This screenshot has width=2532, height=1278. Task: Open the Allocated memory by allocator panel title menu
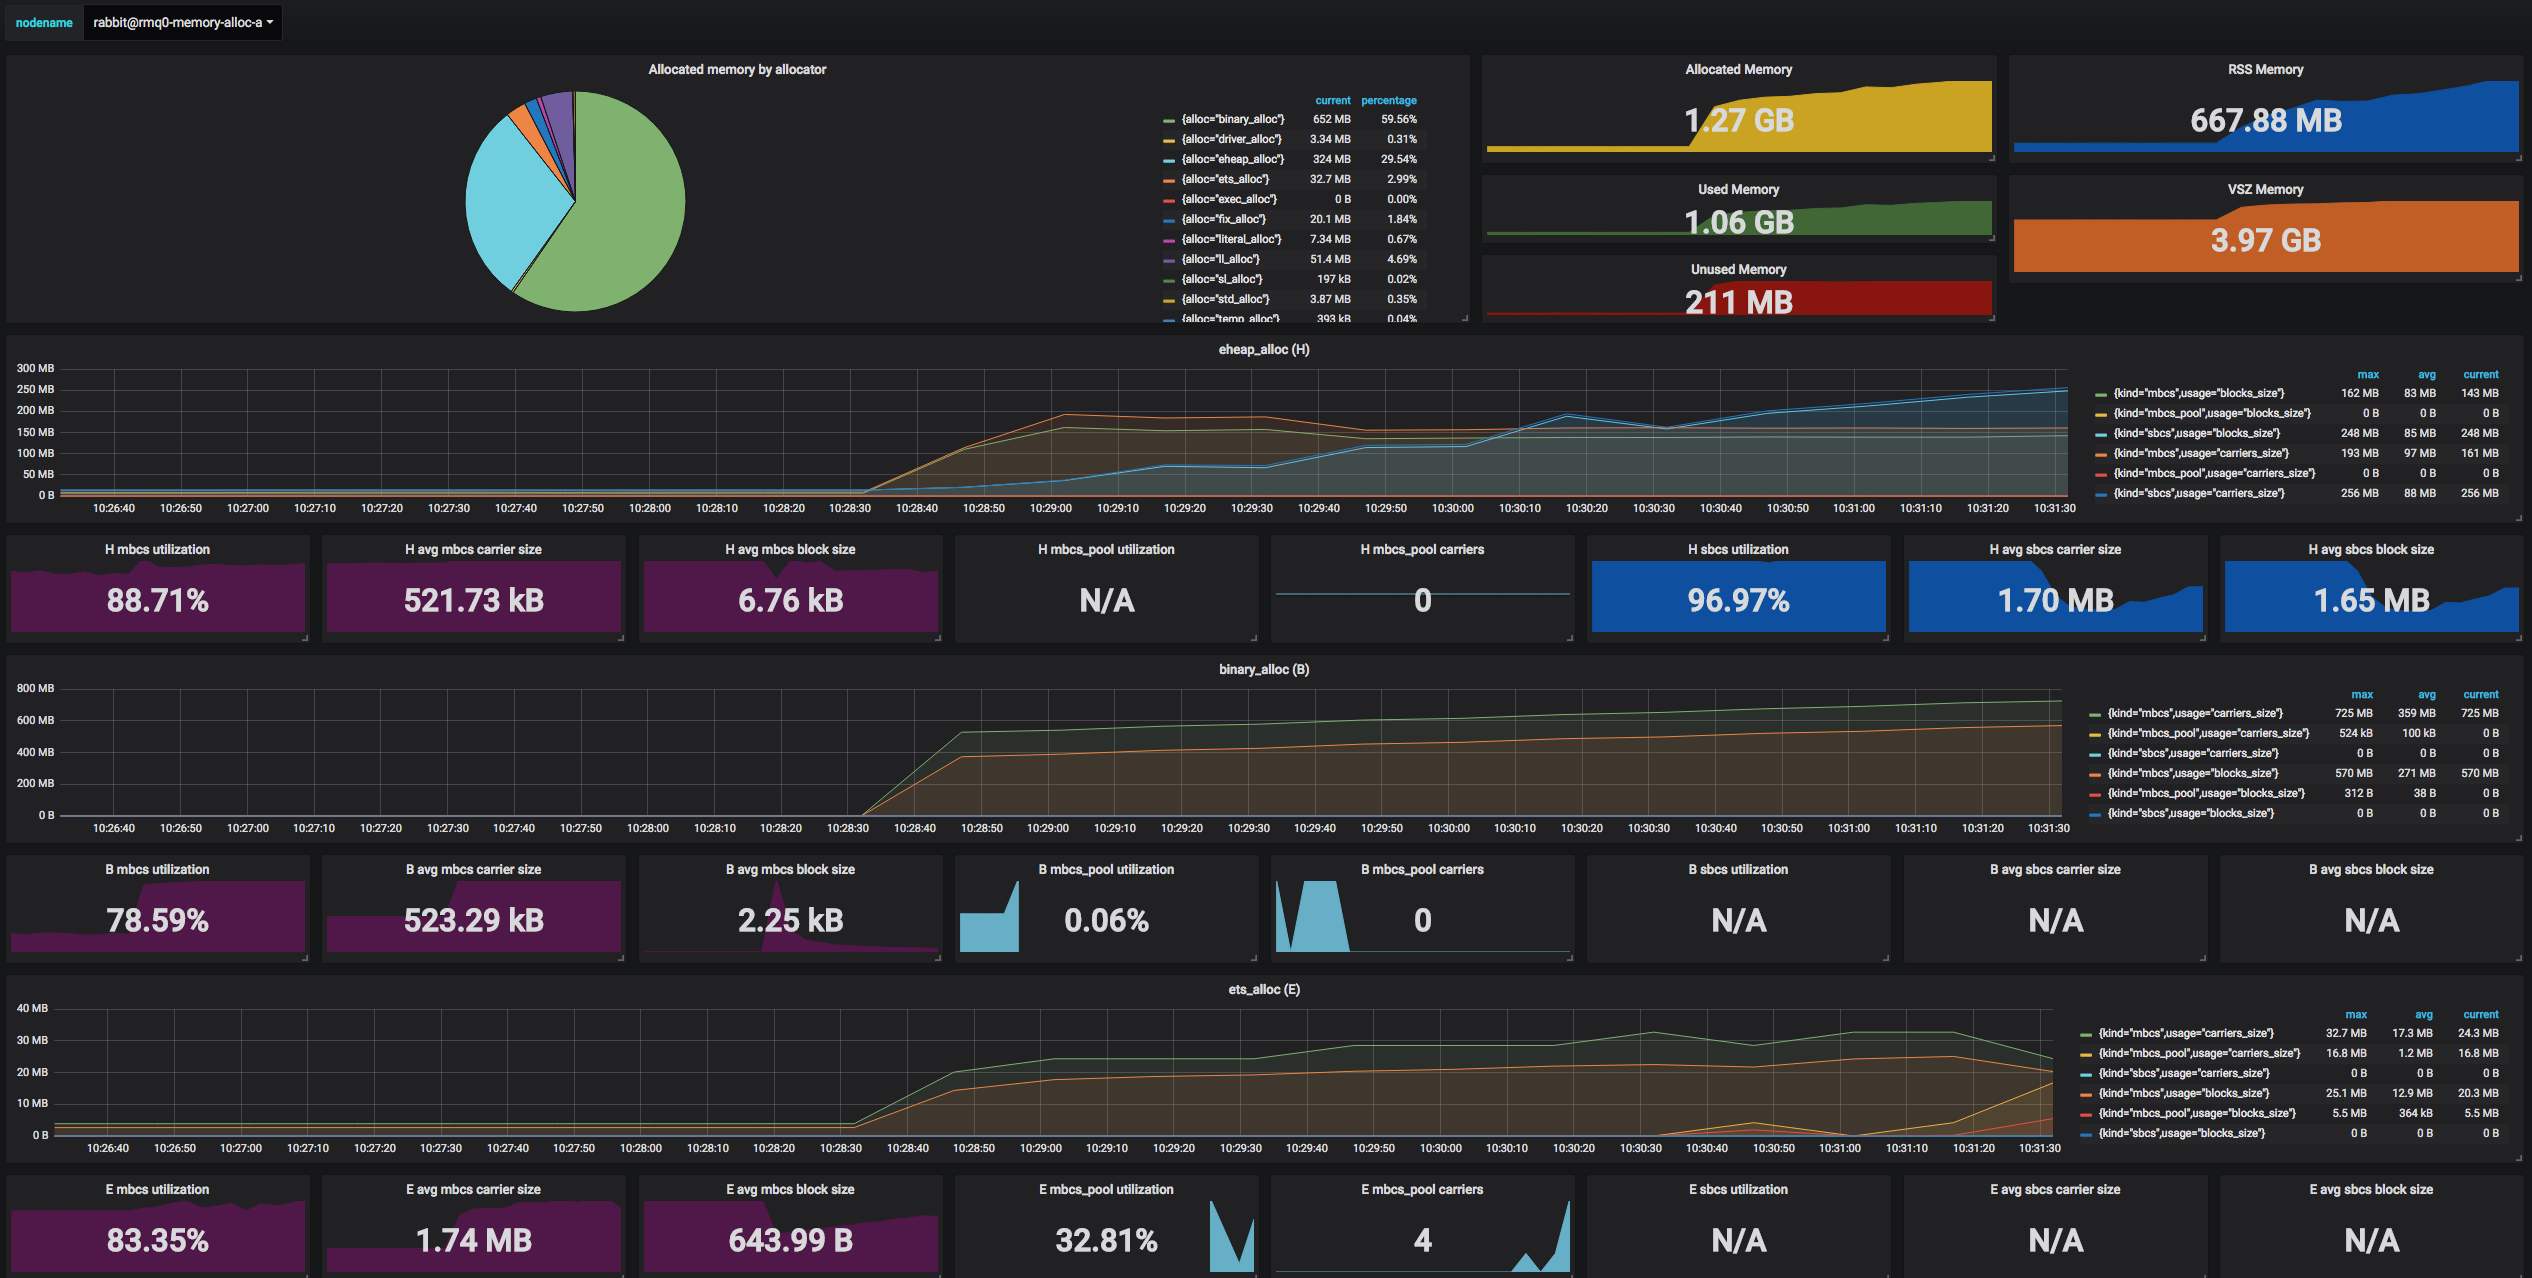tap(737, 69)
